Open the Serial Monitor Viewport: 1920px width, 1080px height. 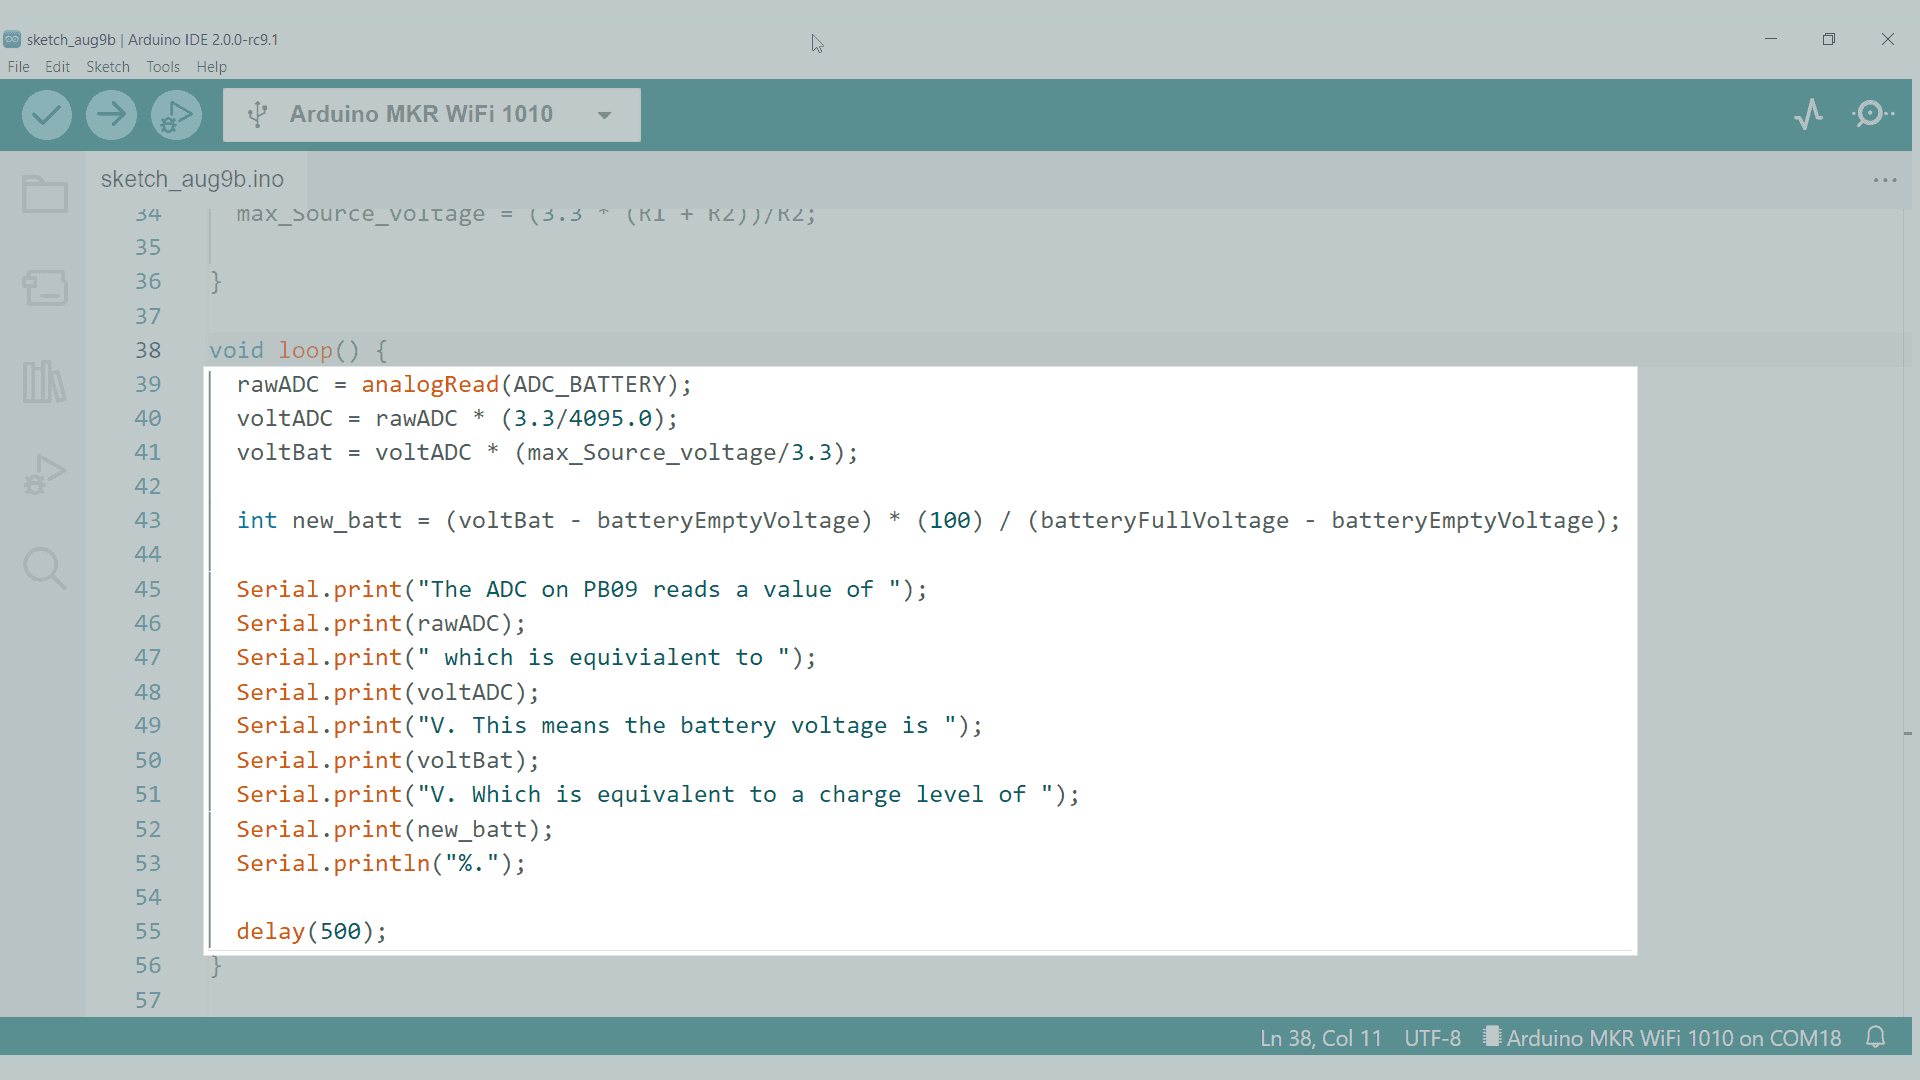click(x=1872, y=114)
